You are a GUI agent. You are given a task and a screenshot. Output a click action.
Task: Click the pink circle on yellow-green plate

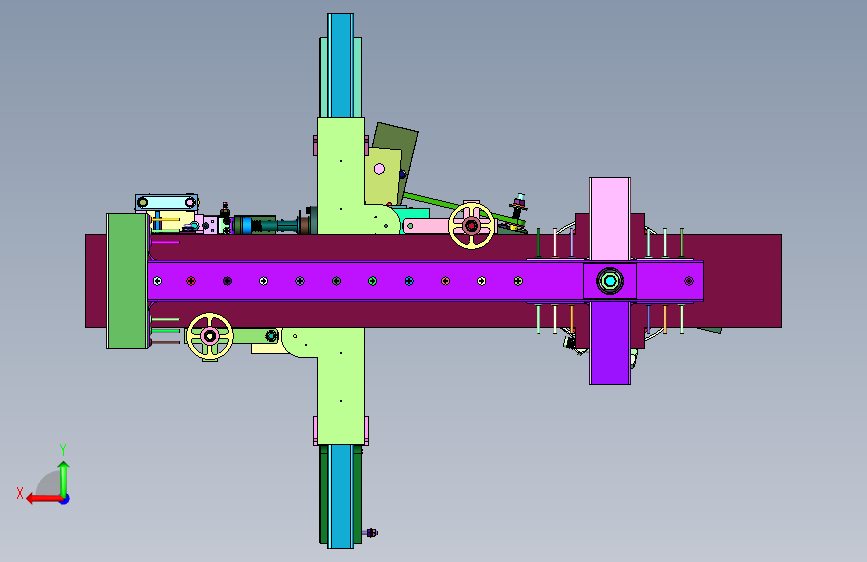(379, 169)
